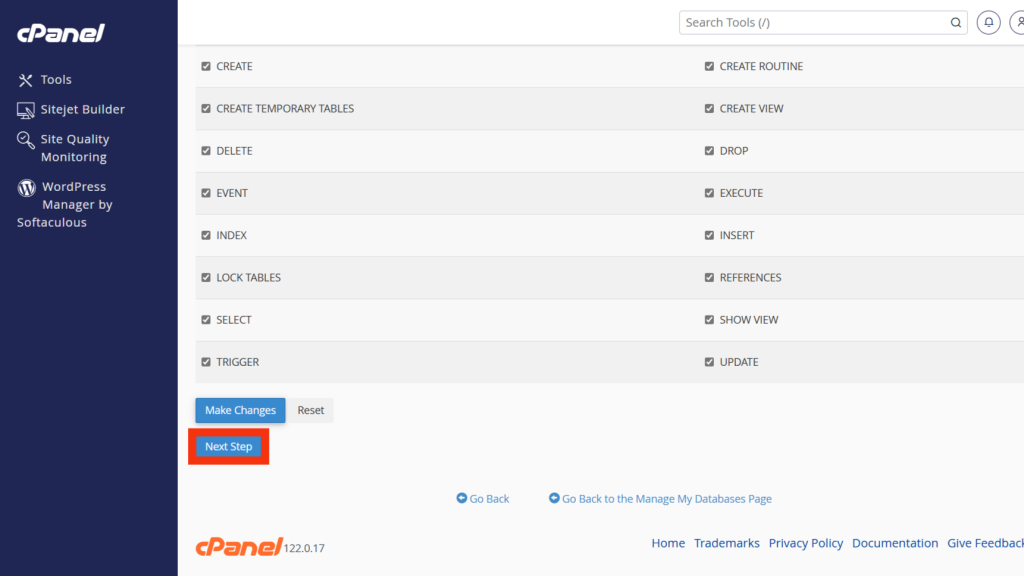Toggle the DROP privilege checkbox
Screen dimensions: 1024x576
coord(710,151)
